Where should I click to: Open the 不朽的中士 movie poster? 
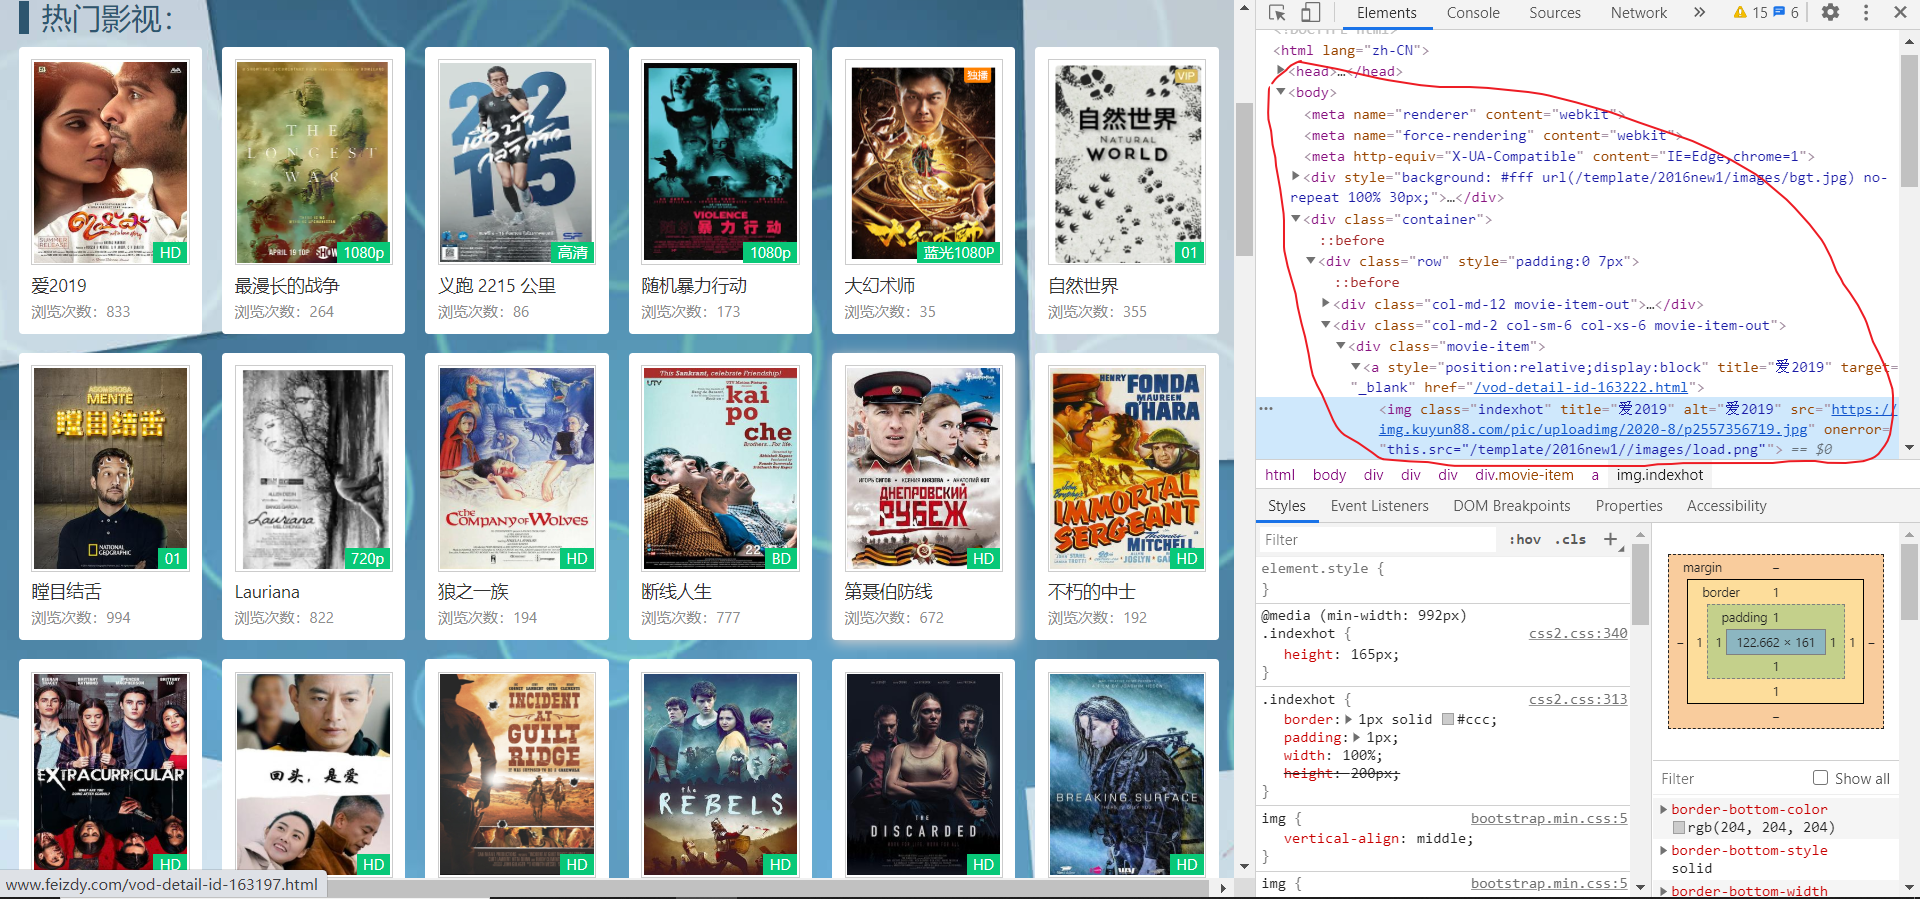pyautogui.click(x=1127, y=468)
